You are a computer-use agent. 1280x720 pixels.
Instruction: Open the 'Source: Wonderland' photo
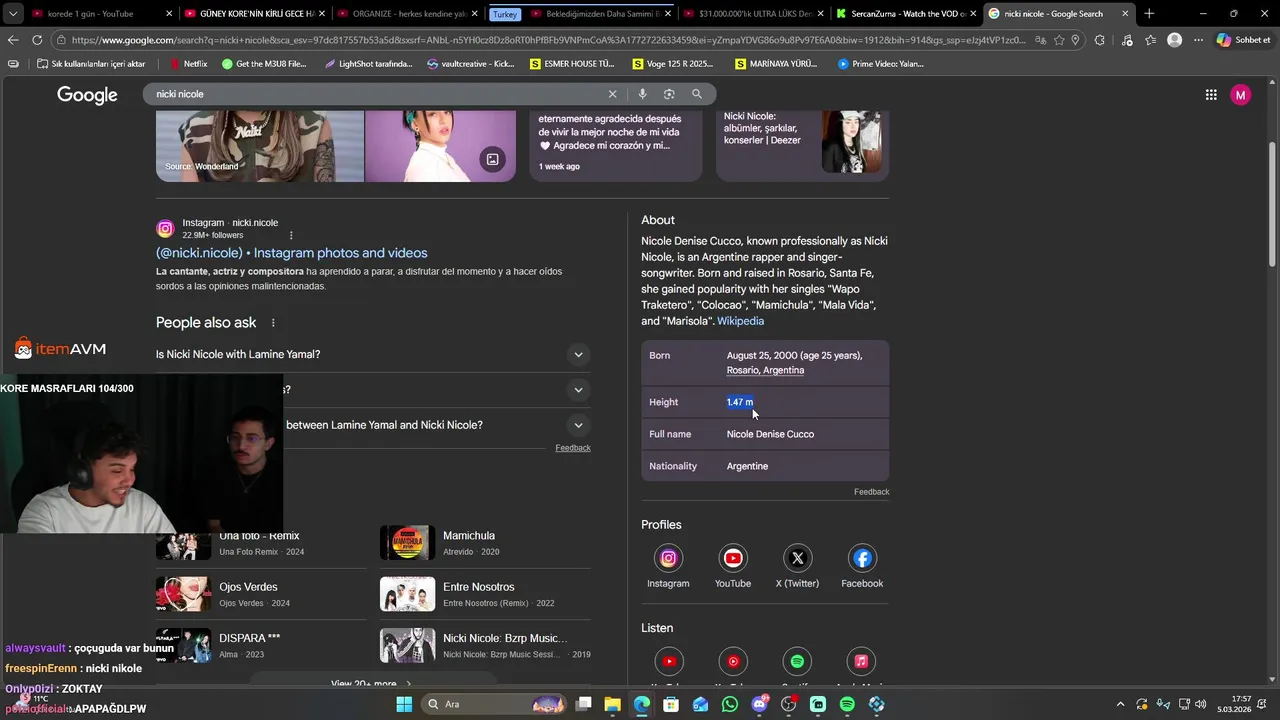260,146
